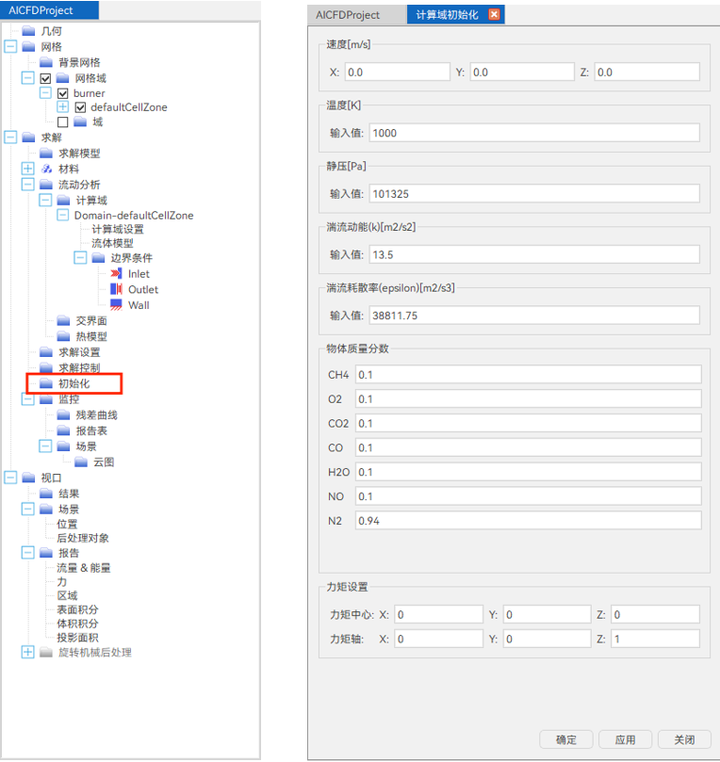The height and width of the screenshot is (762, 720).
Task: Click the 背景网格 folder icon
Action: click(x=46, y=62)
